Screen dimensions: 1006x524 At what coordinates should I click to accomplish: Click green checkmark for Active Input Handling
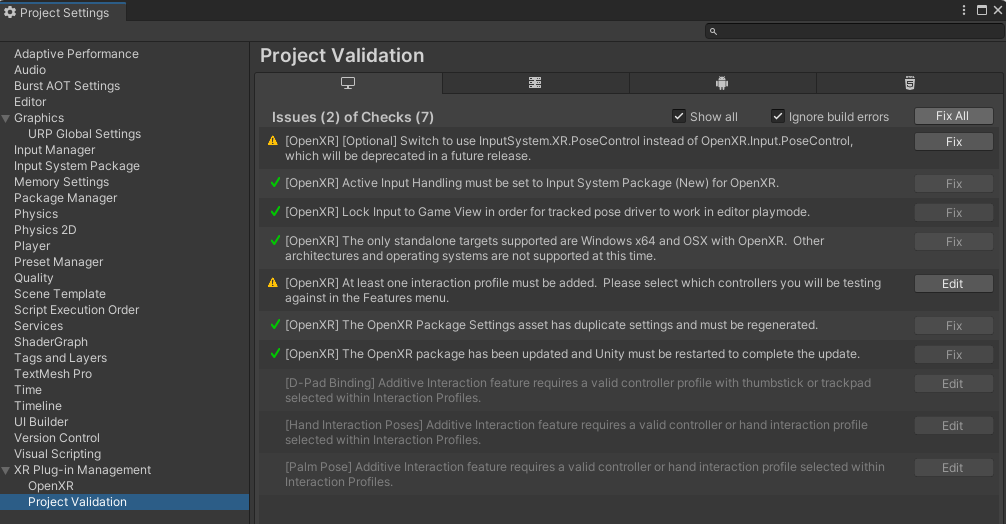pos(275,183)
